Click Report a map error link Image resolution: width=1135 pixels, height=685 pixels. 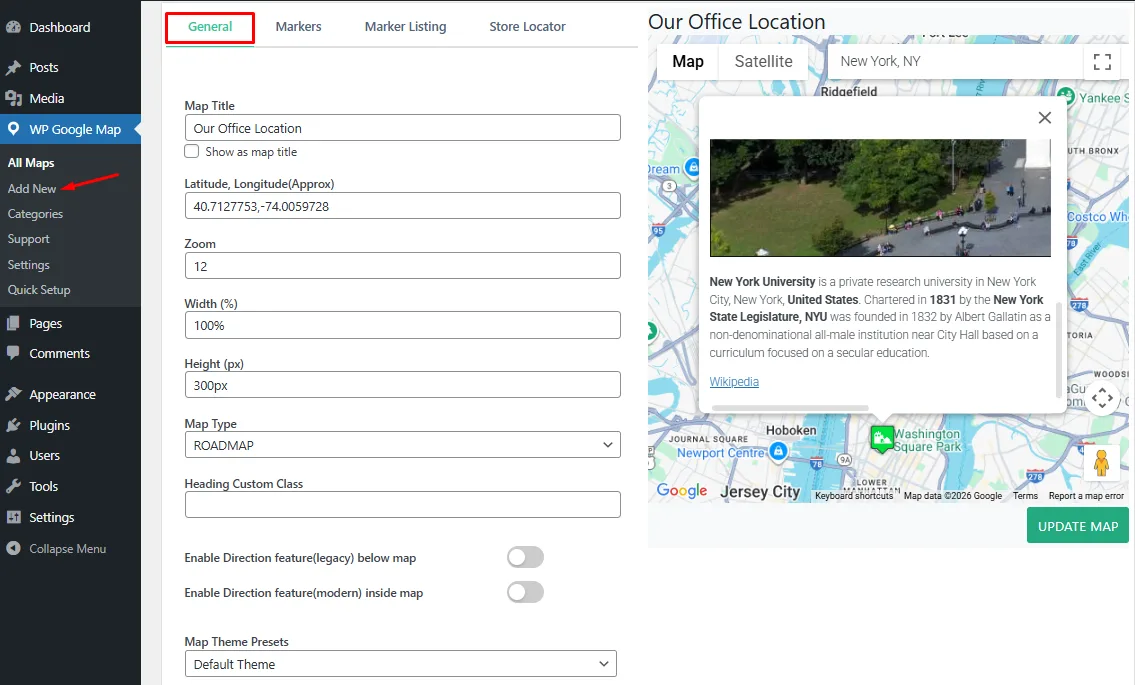pos(1086,496)
